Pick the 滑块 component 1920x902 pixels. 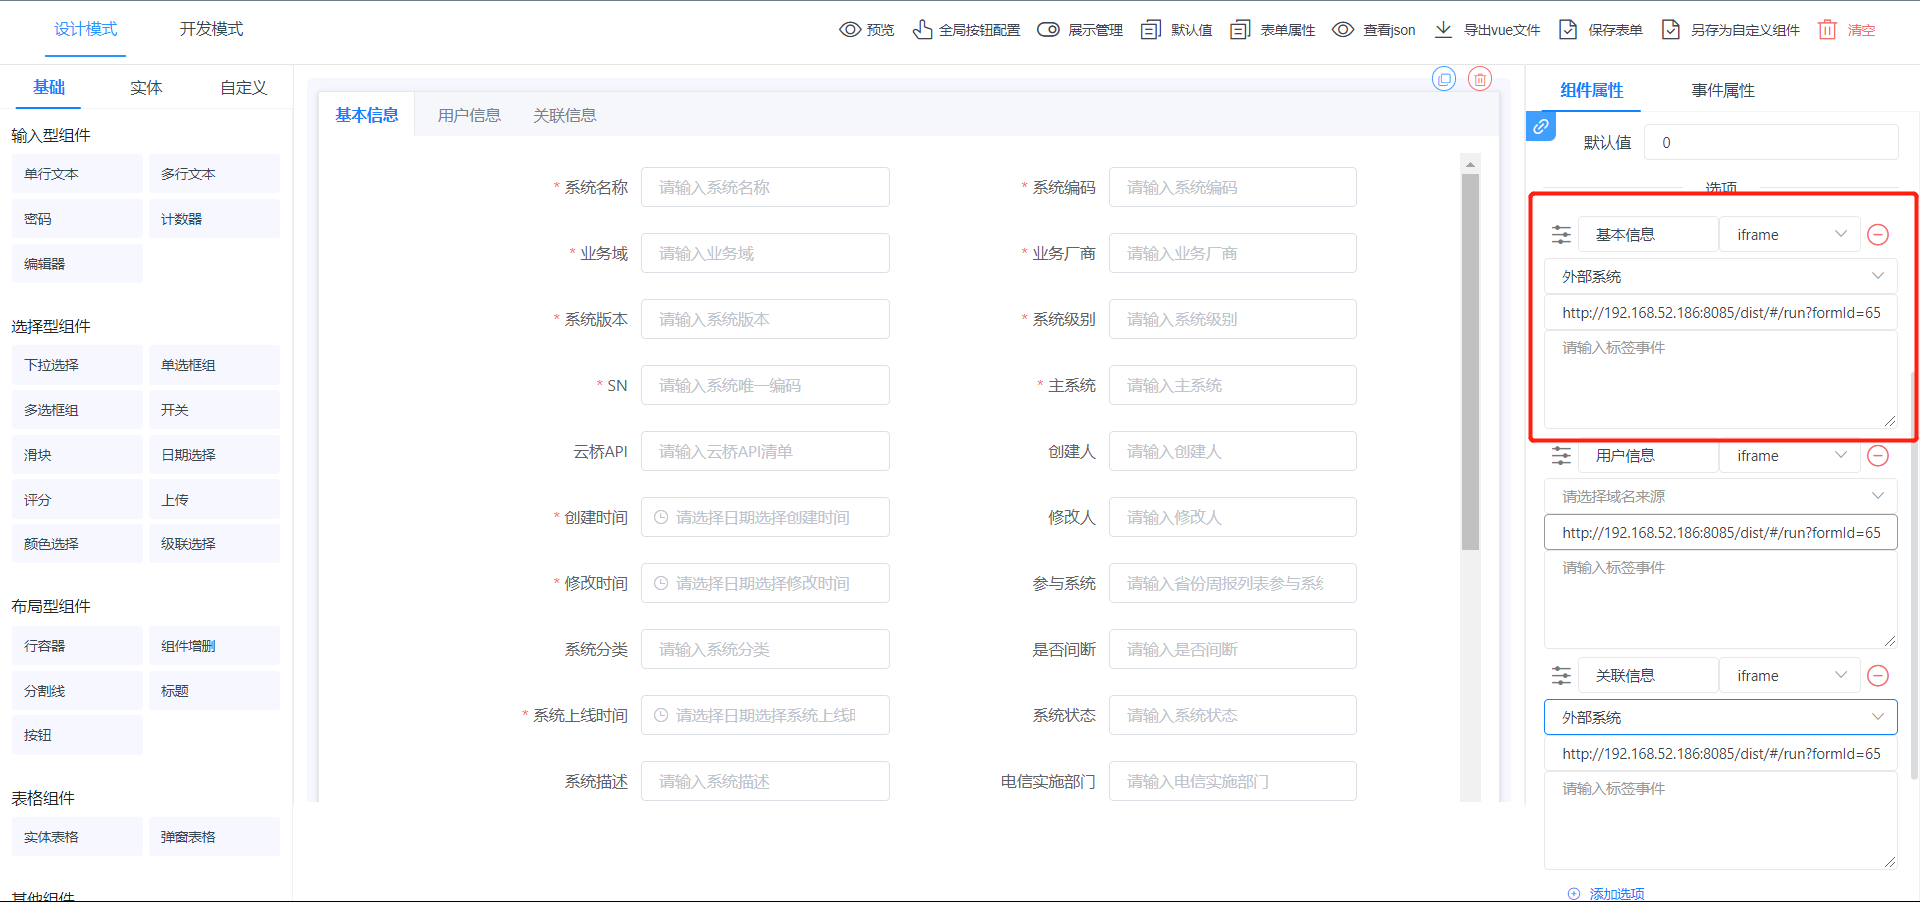point(77,455)
